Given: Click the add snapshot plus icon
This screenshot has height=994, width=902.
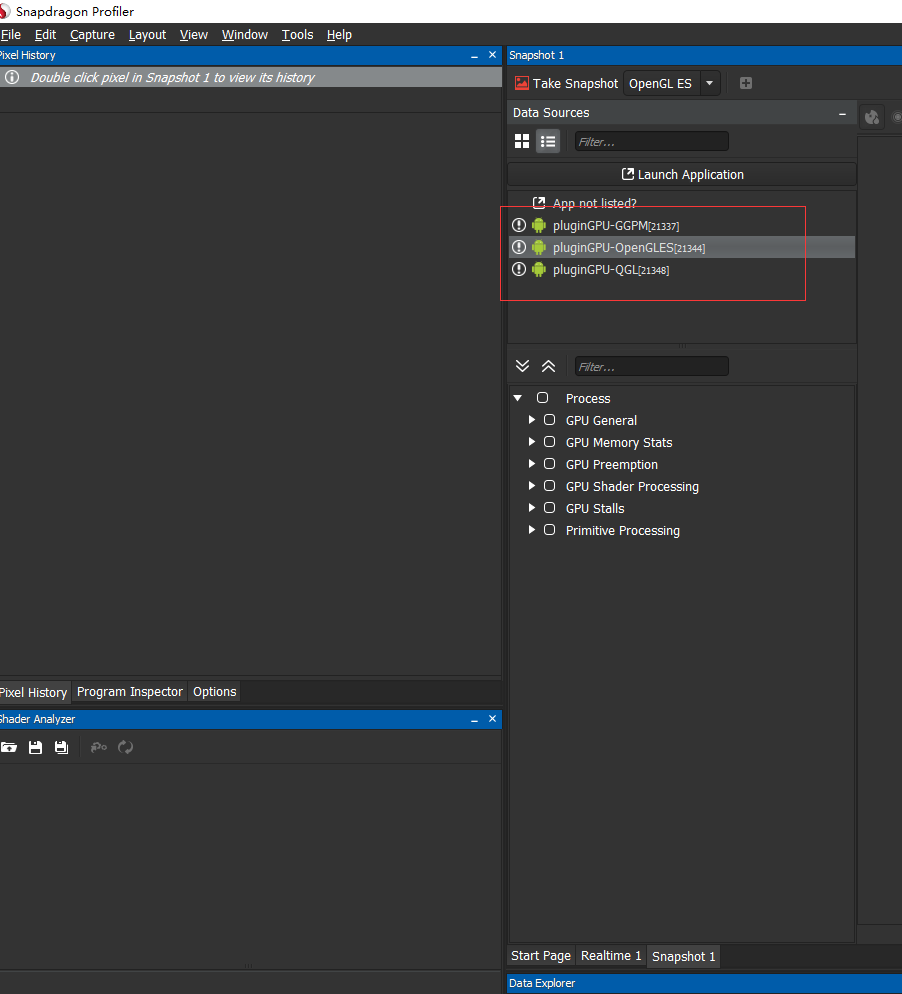Looking at the screenshot, I should pos(745,83).
